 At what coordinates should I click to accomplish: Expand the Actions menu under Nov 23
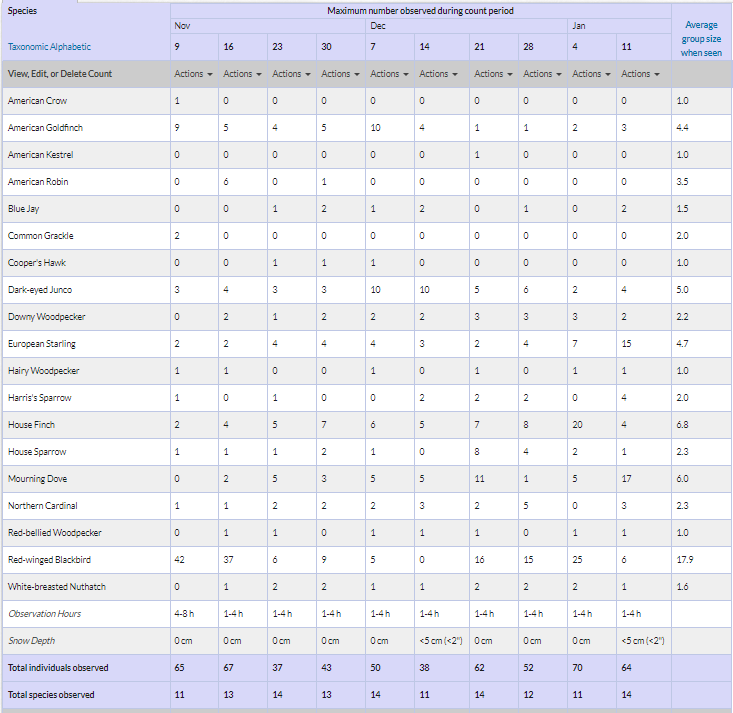tap(291, 74)
